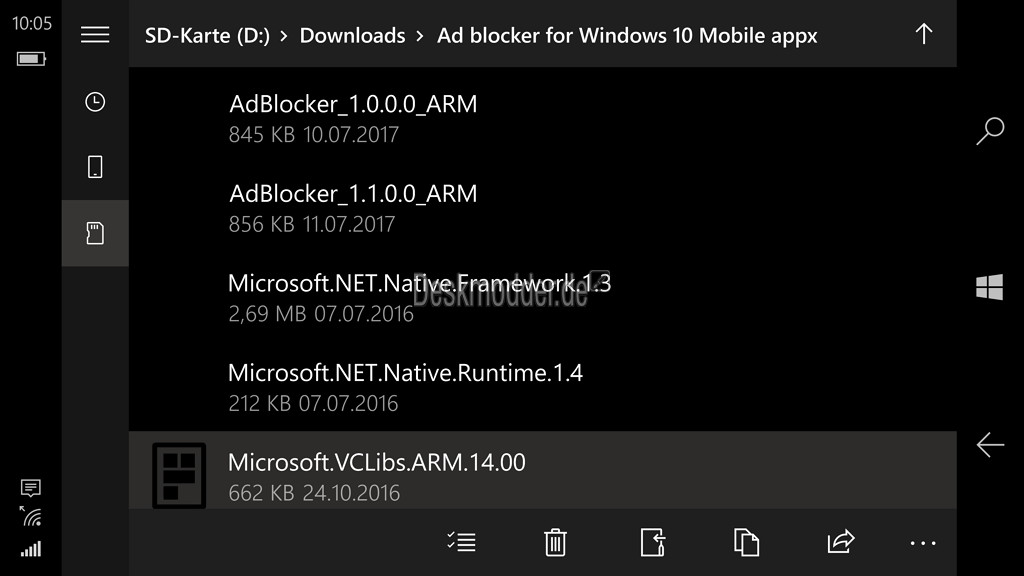Go up one folder level arrow
This screenshot has height=576, width=1024.
[x=923, y=34]
